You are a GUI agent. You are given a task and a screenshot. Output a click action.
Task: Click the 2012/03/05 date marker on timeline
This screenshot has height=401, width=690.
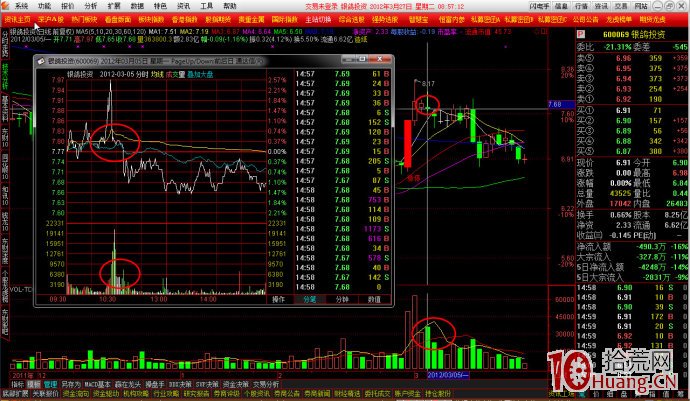point(448,375)
